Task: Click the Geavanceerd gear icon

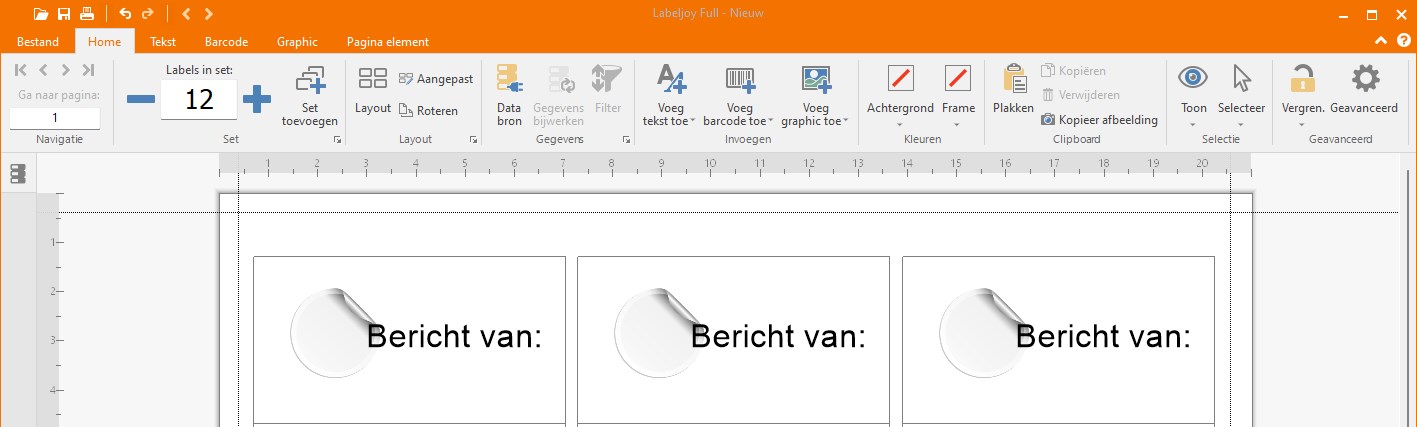Action: tap(1365, 78)
